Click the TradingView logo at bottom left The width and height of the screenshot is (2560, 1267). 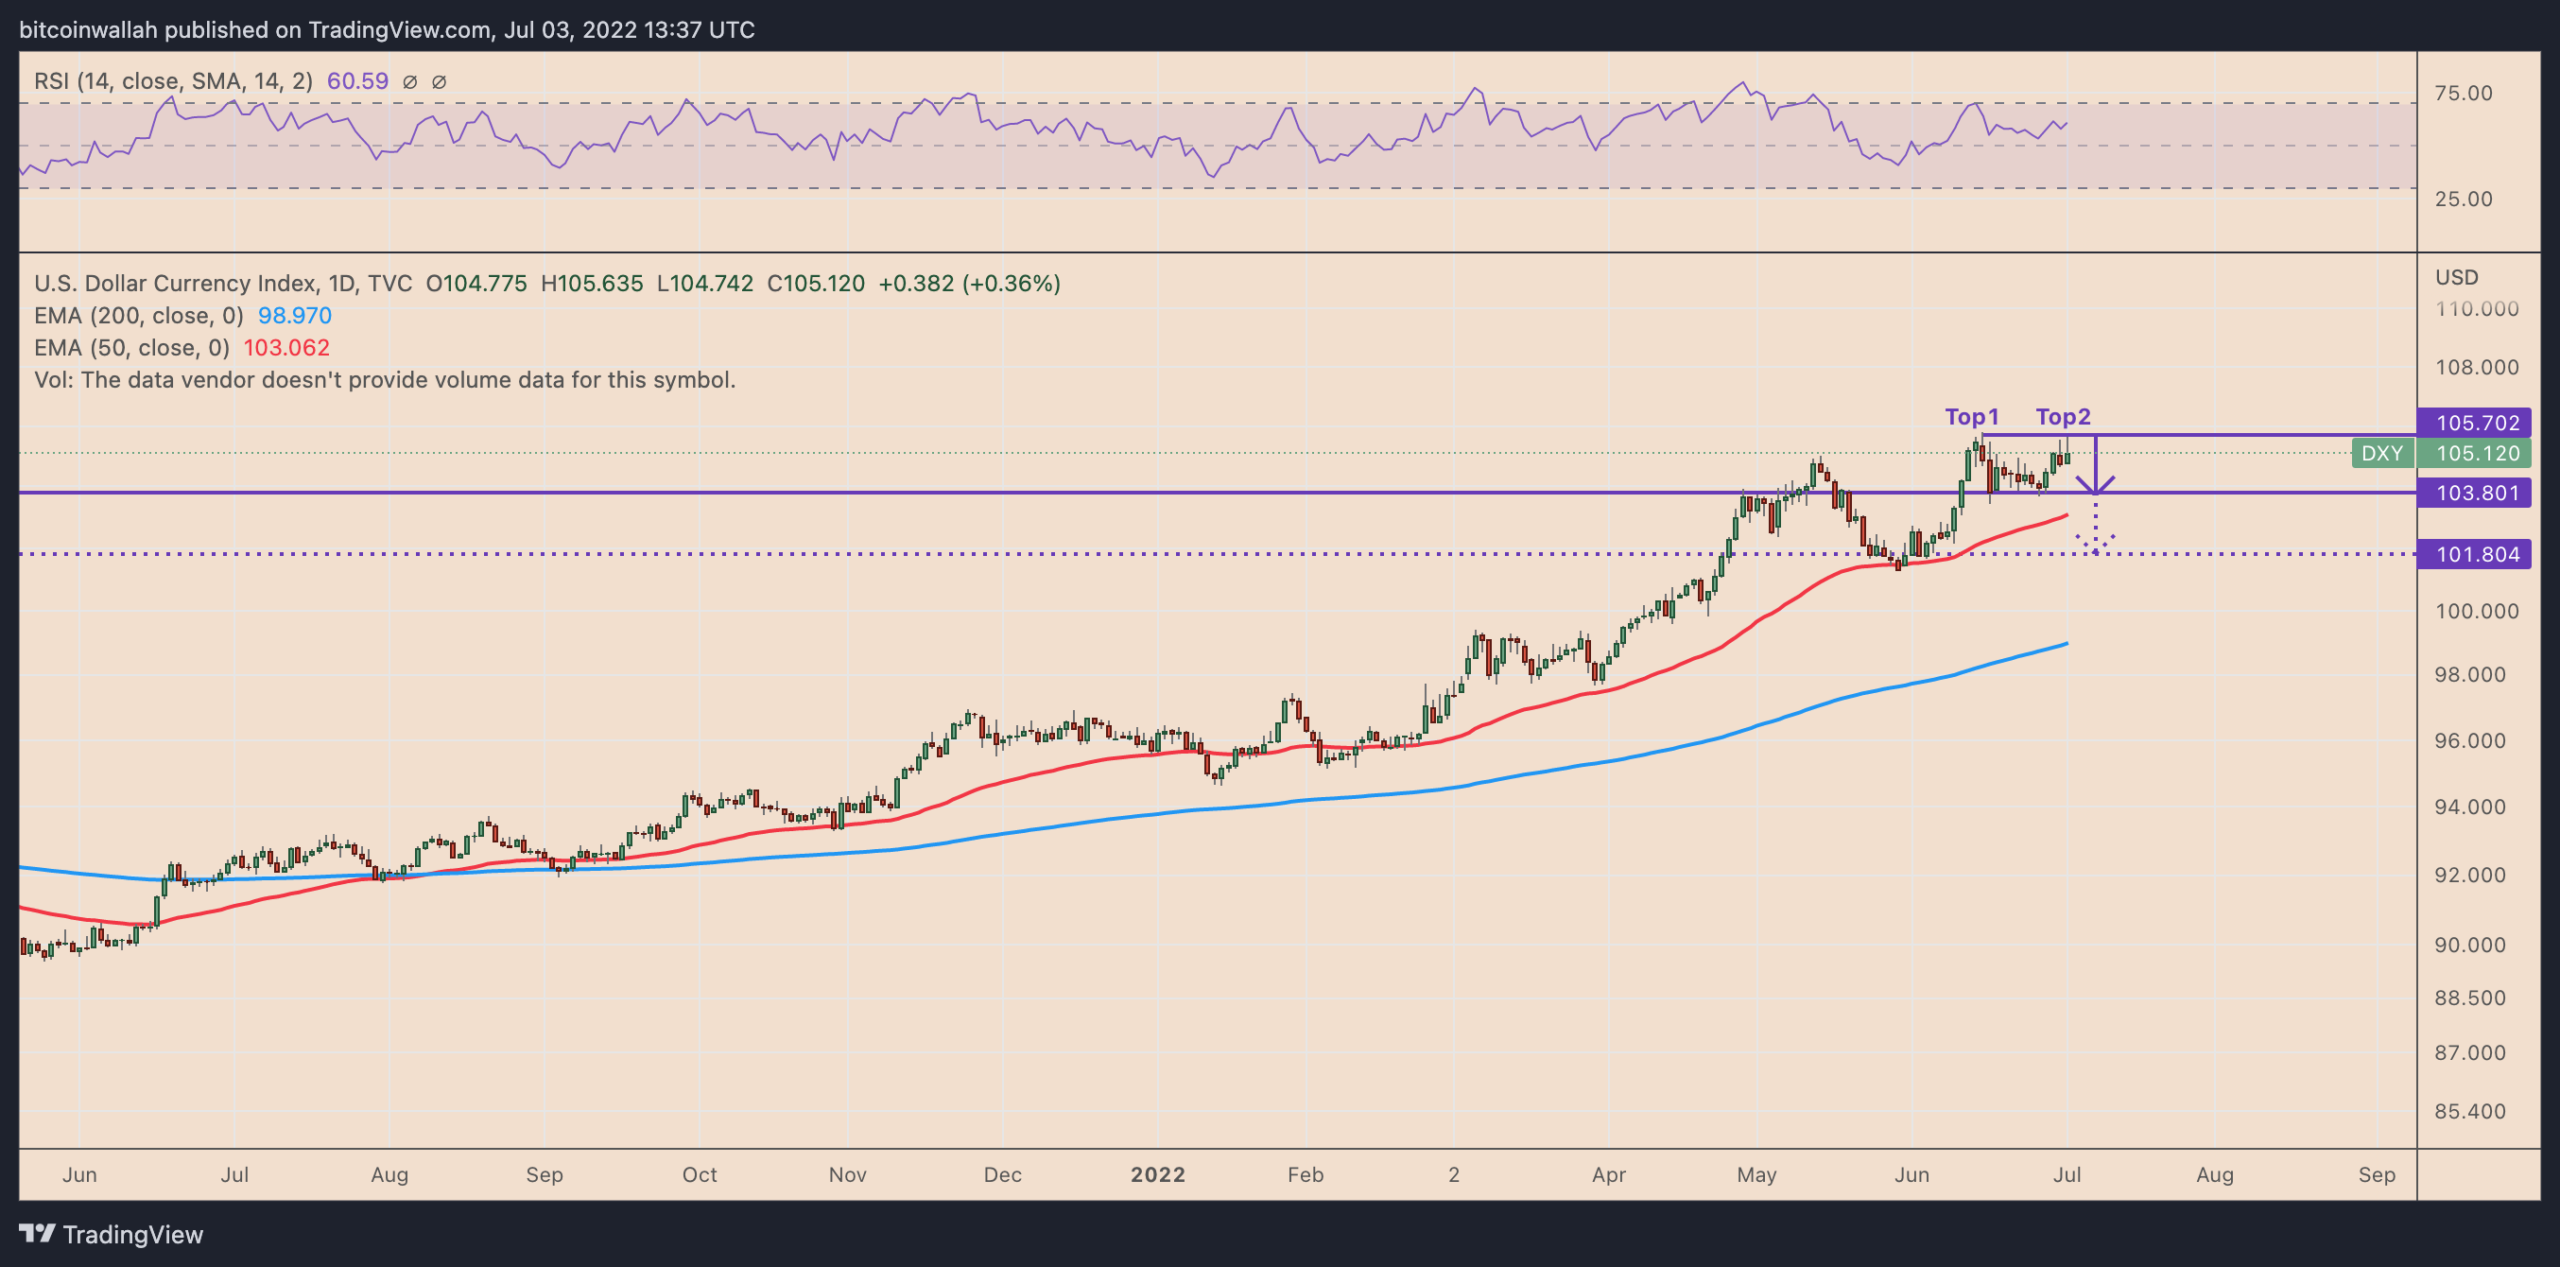click(110, 1234)
